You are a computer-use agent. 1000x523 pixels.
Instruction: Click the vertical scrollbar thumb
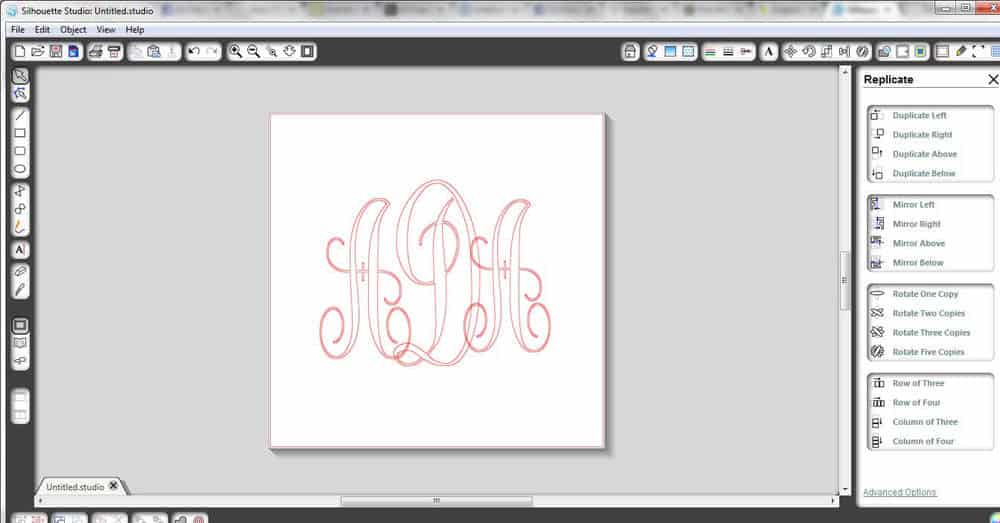(844, 281)
